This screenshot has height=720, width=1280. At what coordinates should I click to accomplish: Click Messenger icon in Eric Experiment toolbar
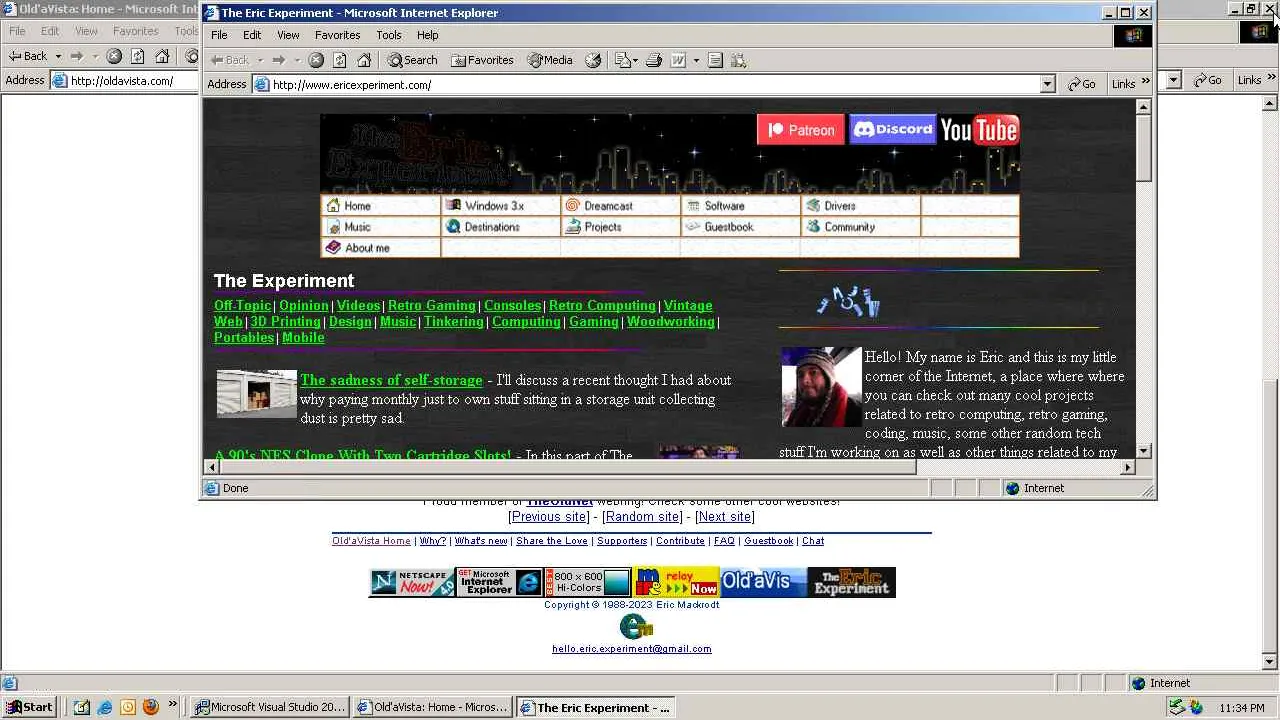[x=739, y=60]
